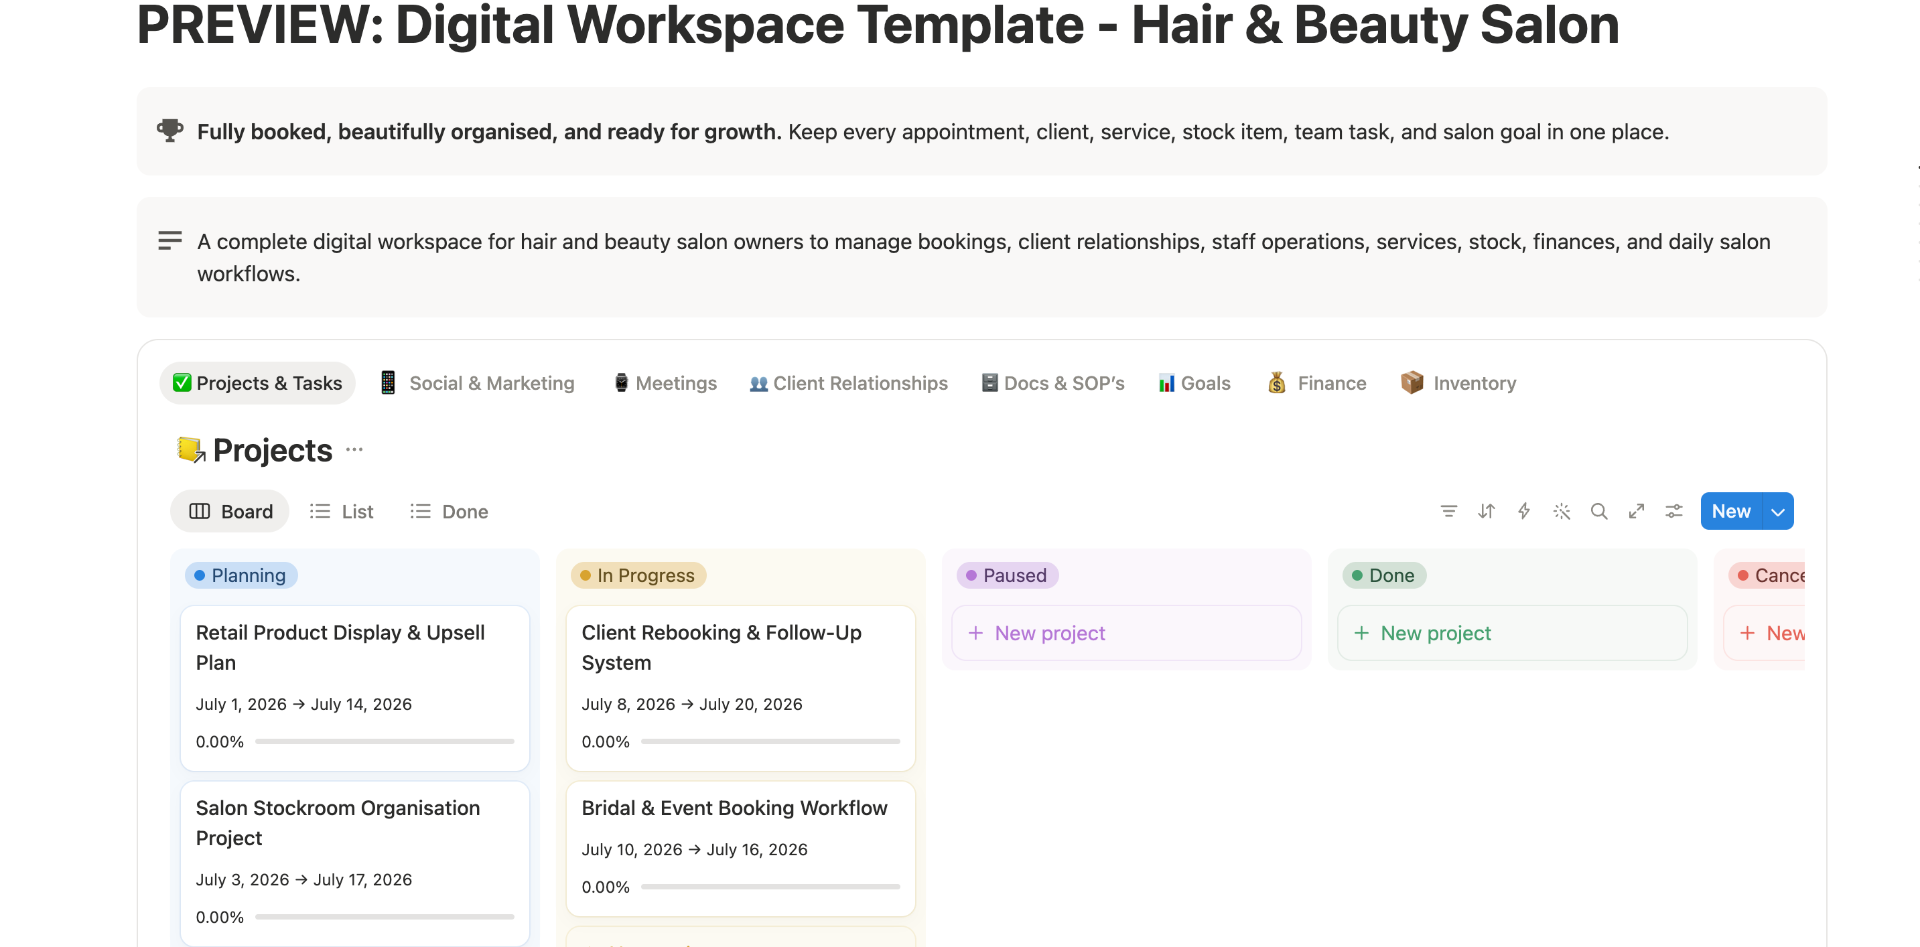Image resolution: width=1920 pixels, height=947 pixels.
Task: Click the In Progress status tag
Action: (x=638, y=575)
